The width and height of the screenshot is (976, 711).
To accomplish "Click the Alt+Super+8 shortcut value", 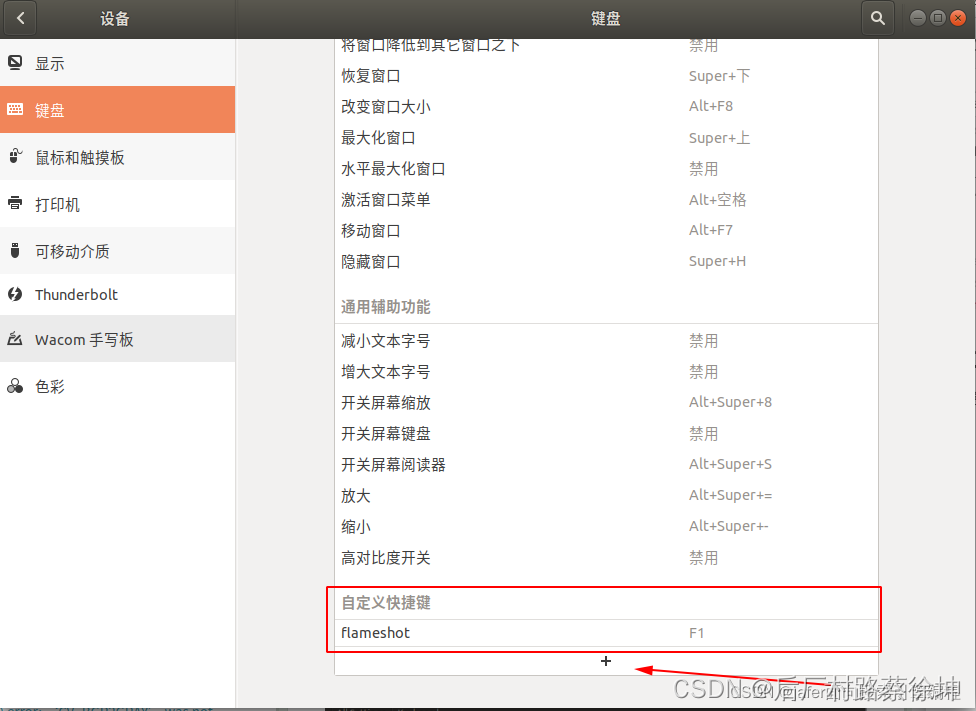I will tap(730, 402).
